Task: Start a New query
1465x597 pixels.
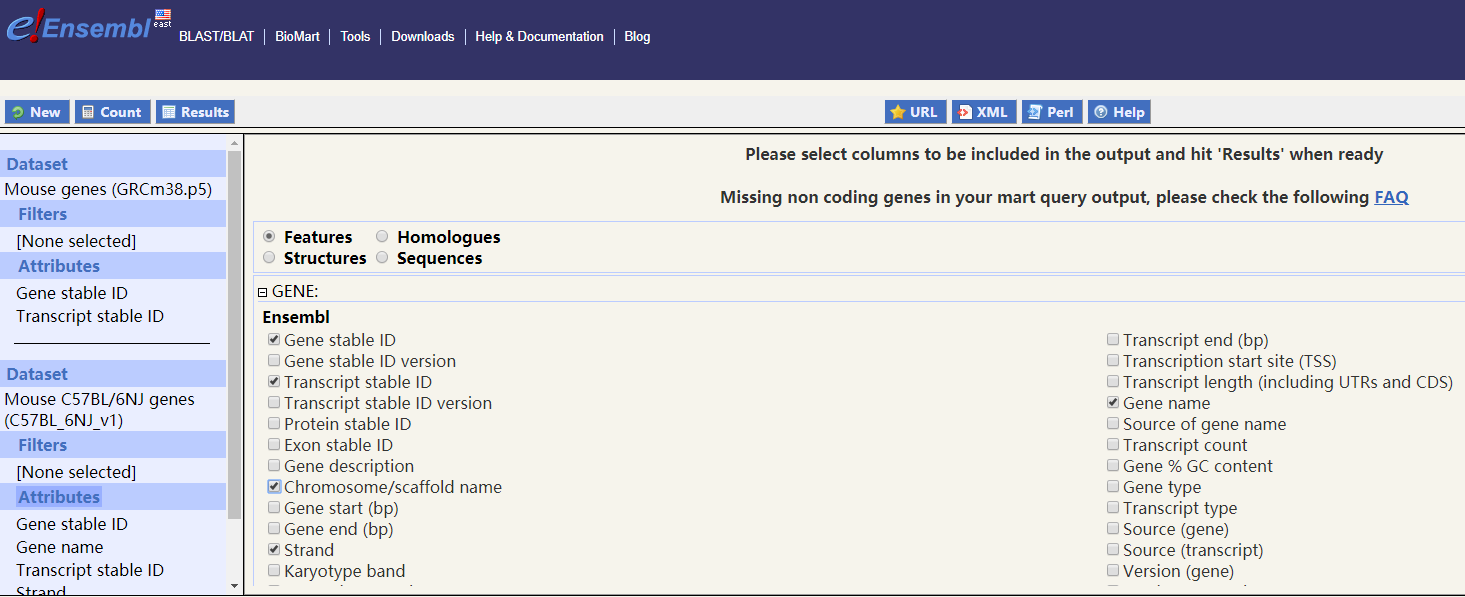Action: click(36, 112)
